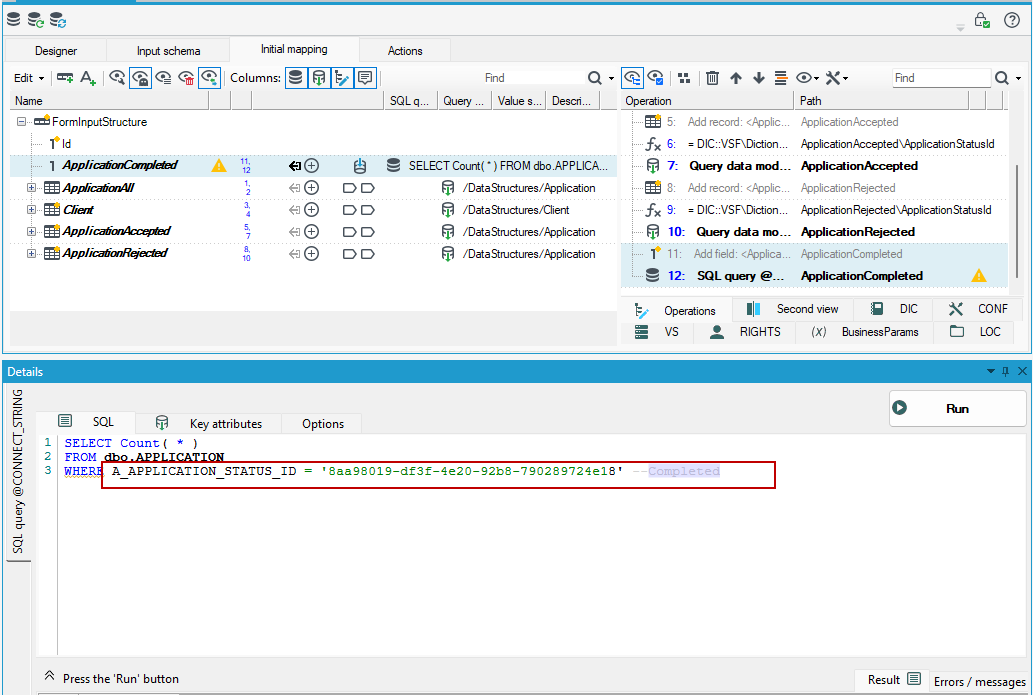Expand the ApplicationAll tree node
Screen dimensions: 1033x695
coord(31,188)
